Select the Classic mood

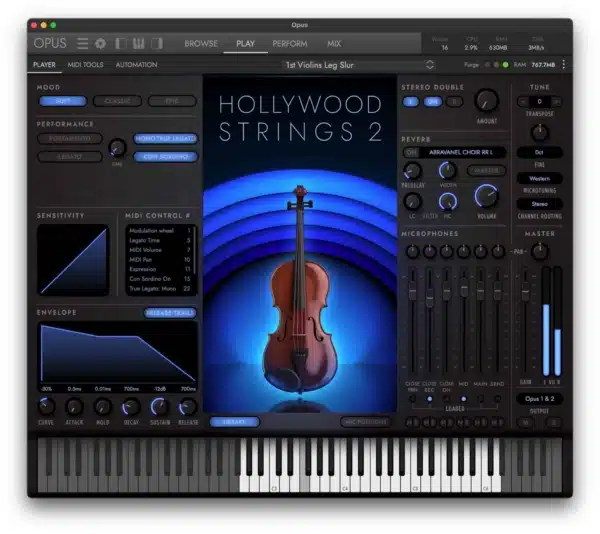(x=117, y=101)
